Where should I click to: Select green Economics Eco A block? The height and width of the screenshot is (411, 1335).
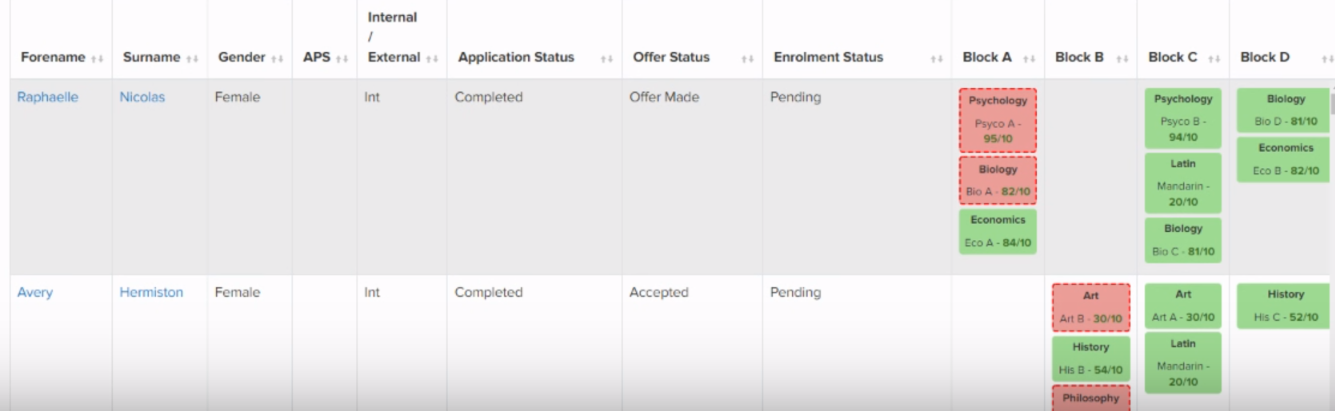(998, 231)
